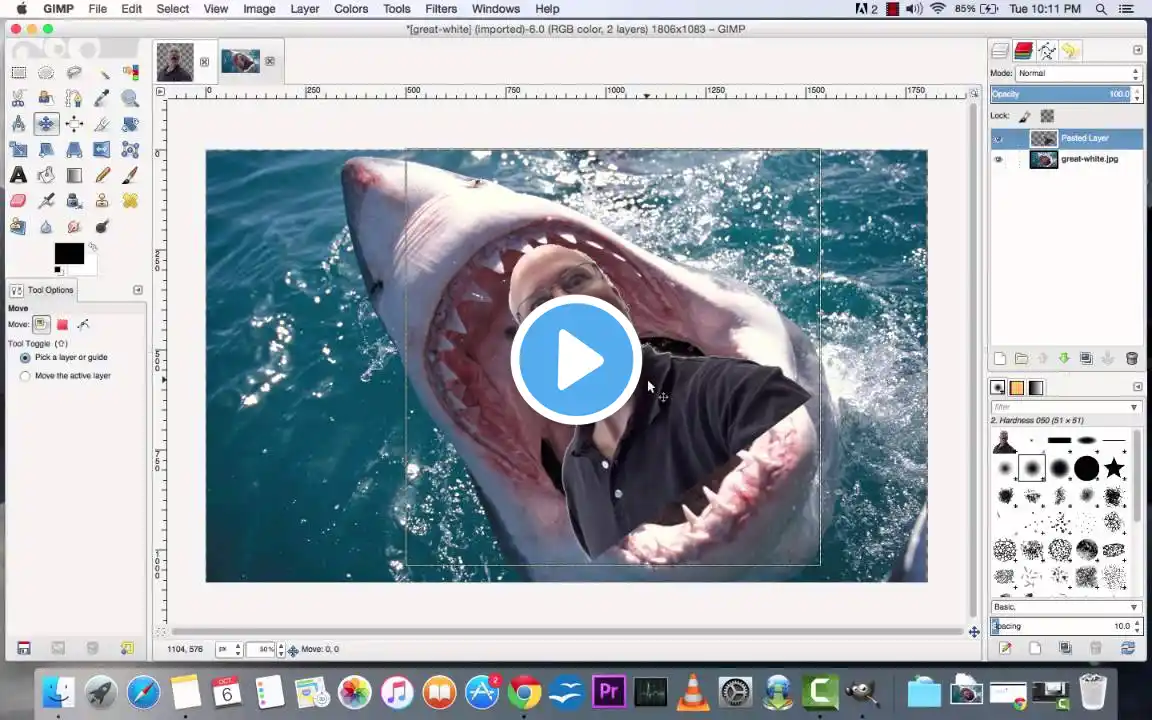
Task: Open the brush filter dropdown arrow
Action: [x=1133, y=407]
